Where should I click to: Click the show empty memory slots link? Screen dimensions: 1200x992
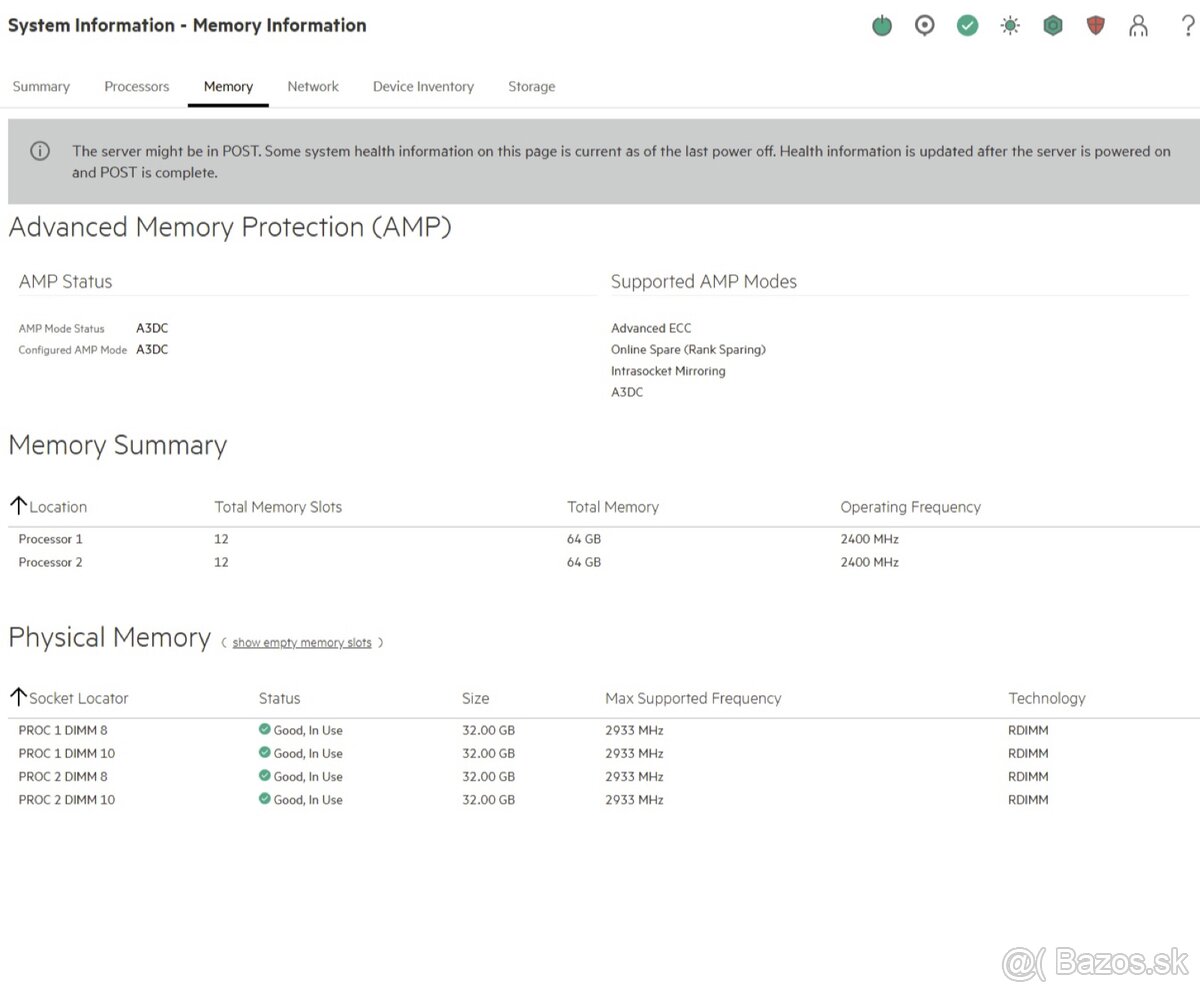coord(302,643)
